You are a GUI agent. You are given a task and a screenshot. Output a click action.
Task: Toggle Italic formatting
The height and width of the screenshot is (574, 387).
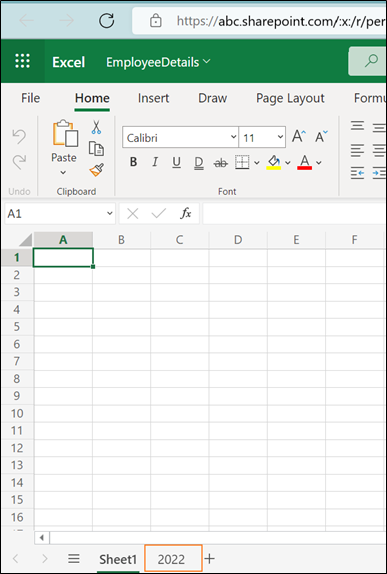[x=155, y=162]
